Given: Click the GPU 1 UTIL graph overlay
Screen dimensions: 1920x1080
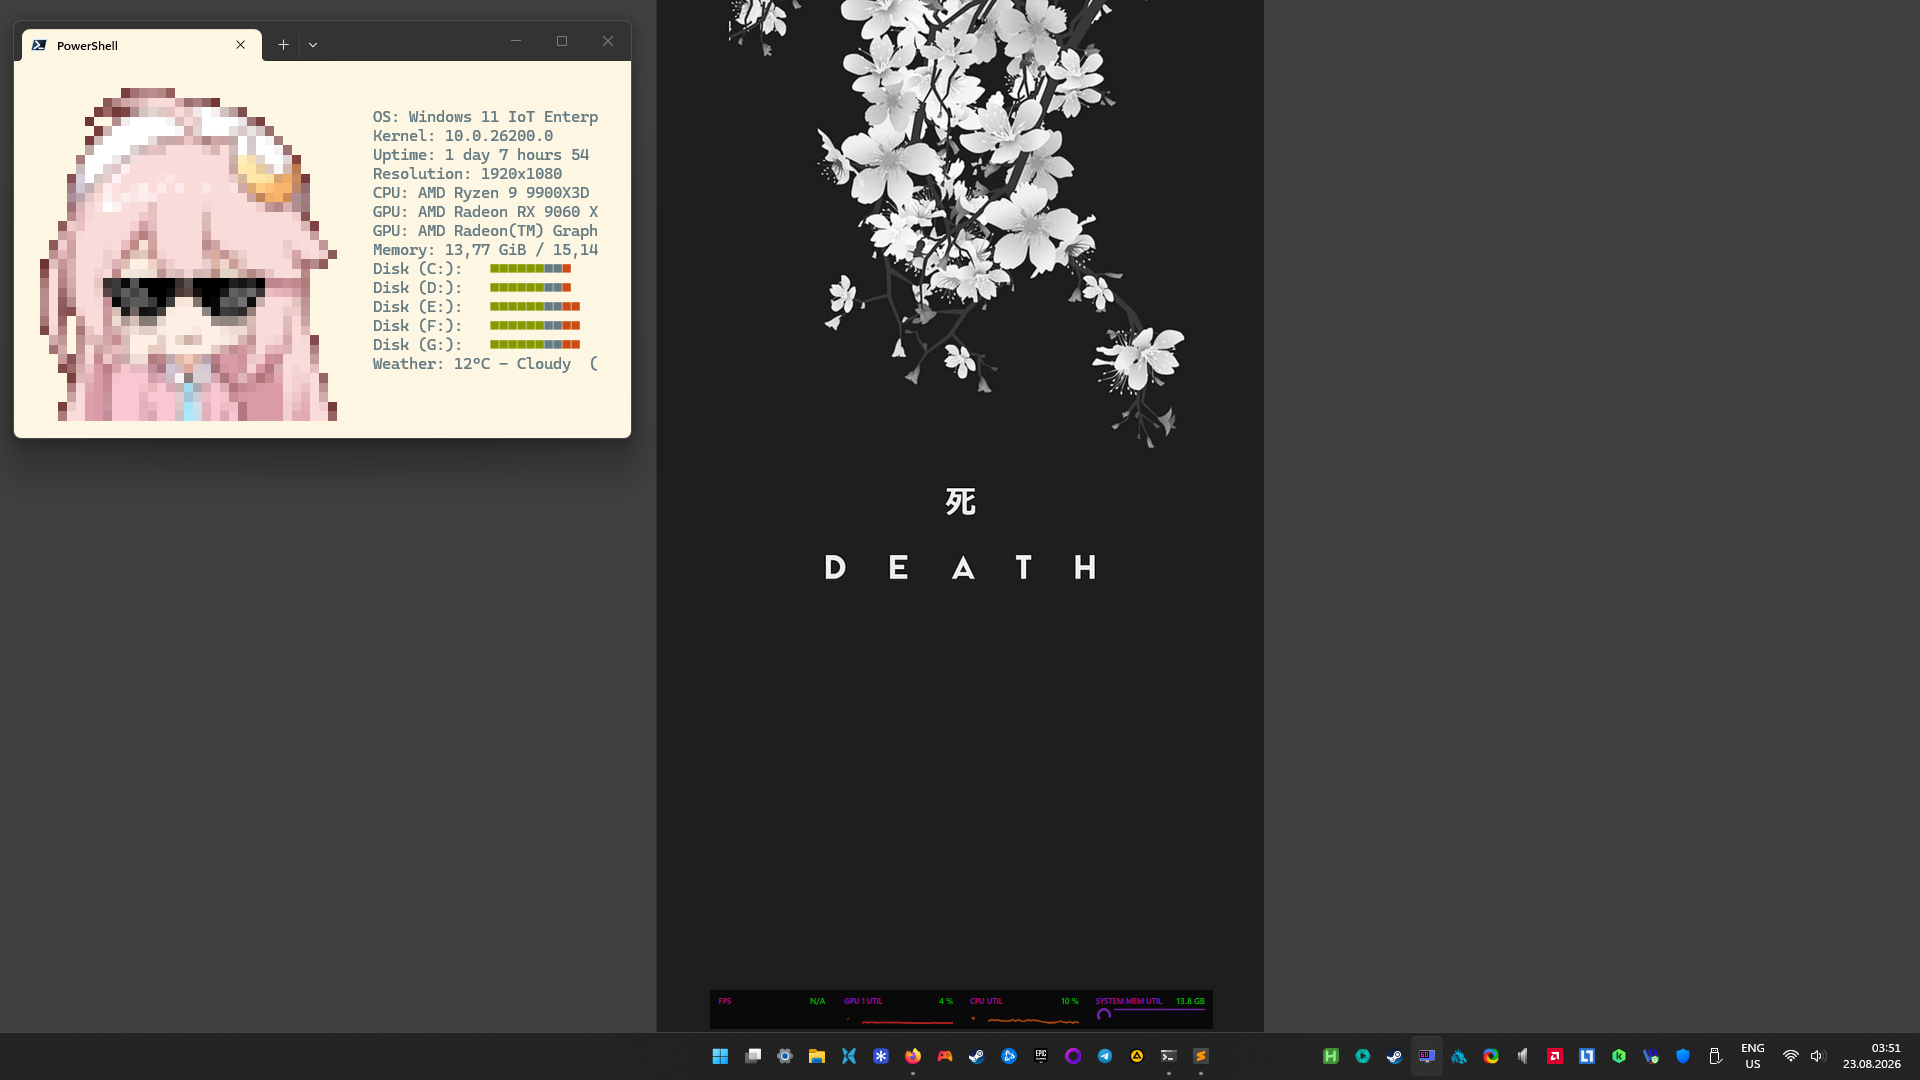Looking at the screenshot, I should click(x=898, y=1010).
